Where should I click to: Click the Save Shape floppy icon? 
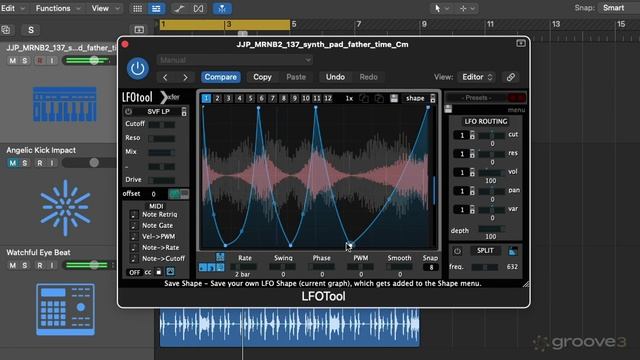tap(394, 98)
